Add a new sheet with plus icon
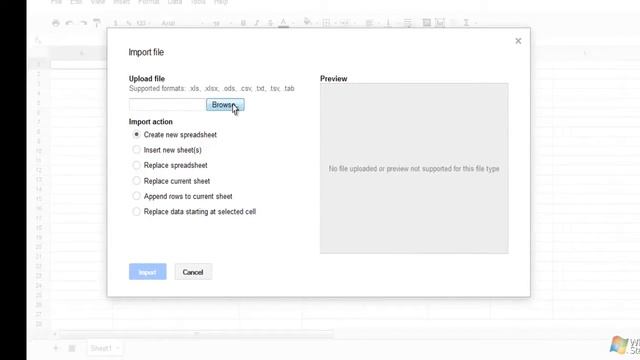Viewport: 640px width, 360px height. [56, 348]
